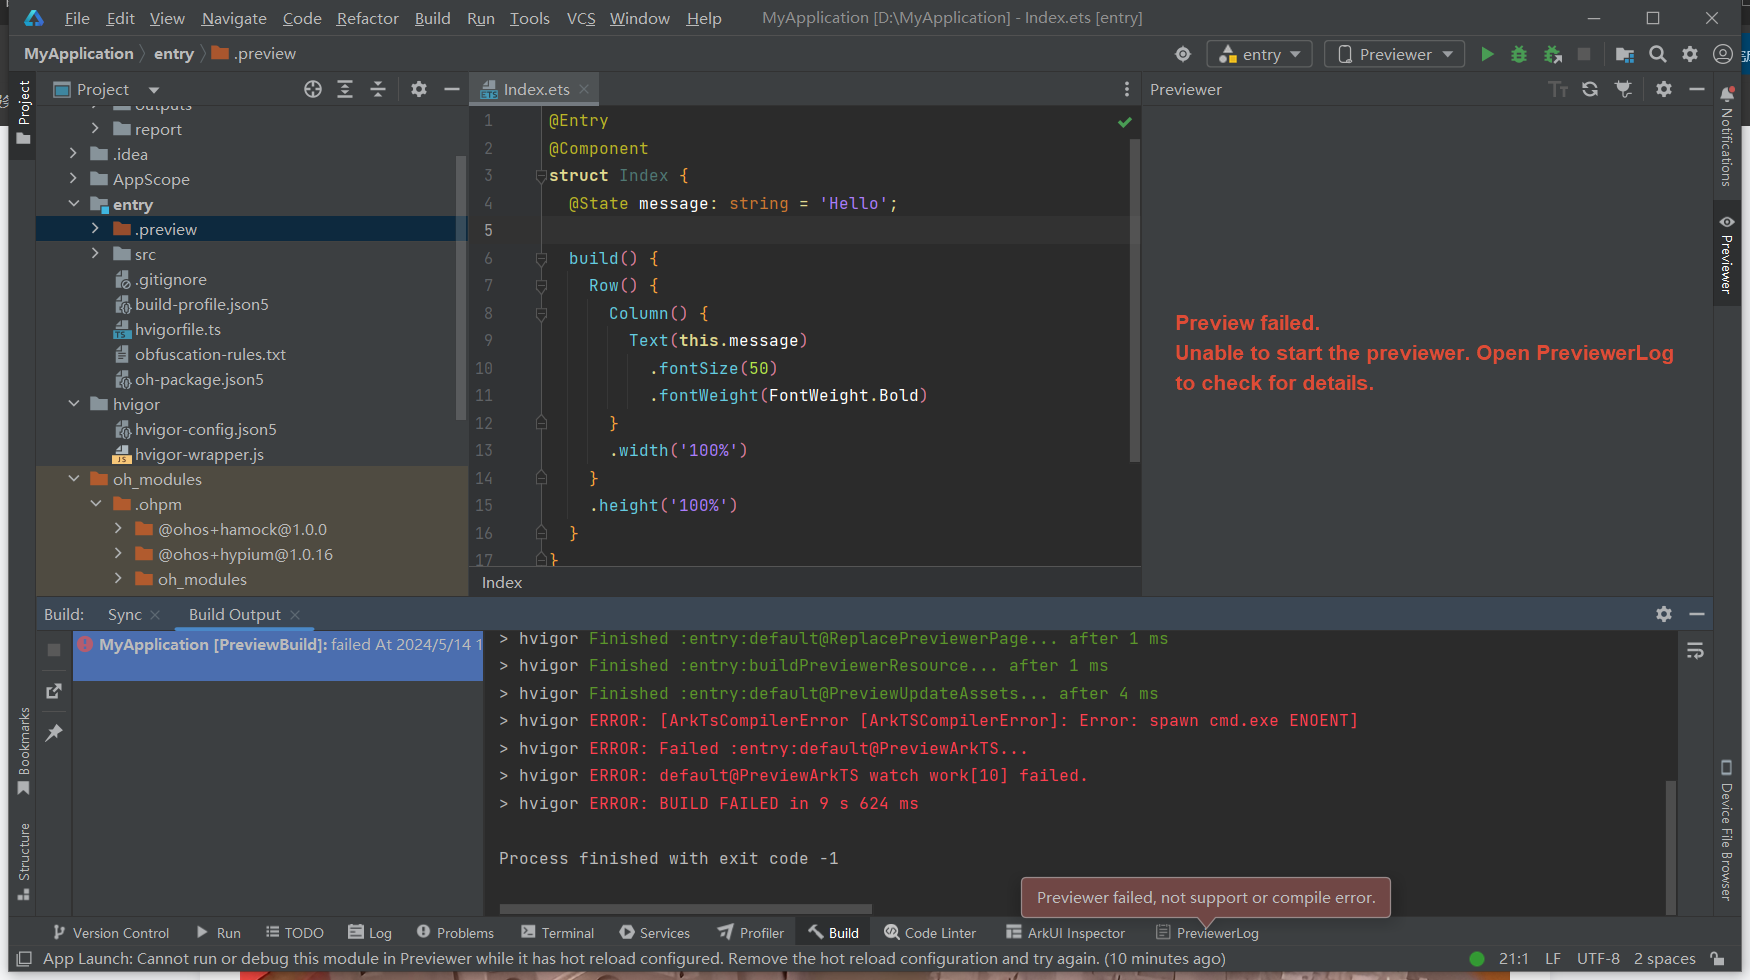Toggle the Previewer side tool window

(x=1726, y=254)
